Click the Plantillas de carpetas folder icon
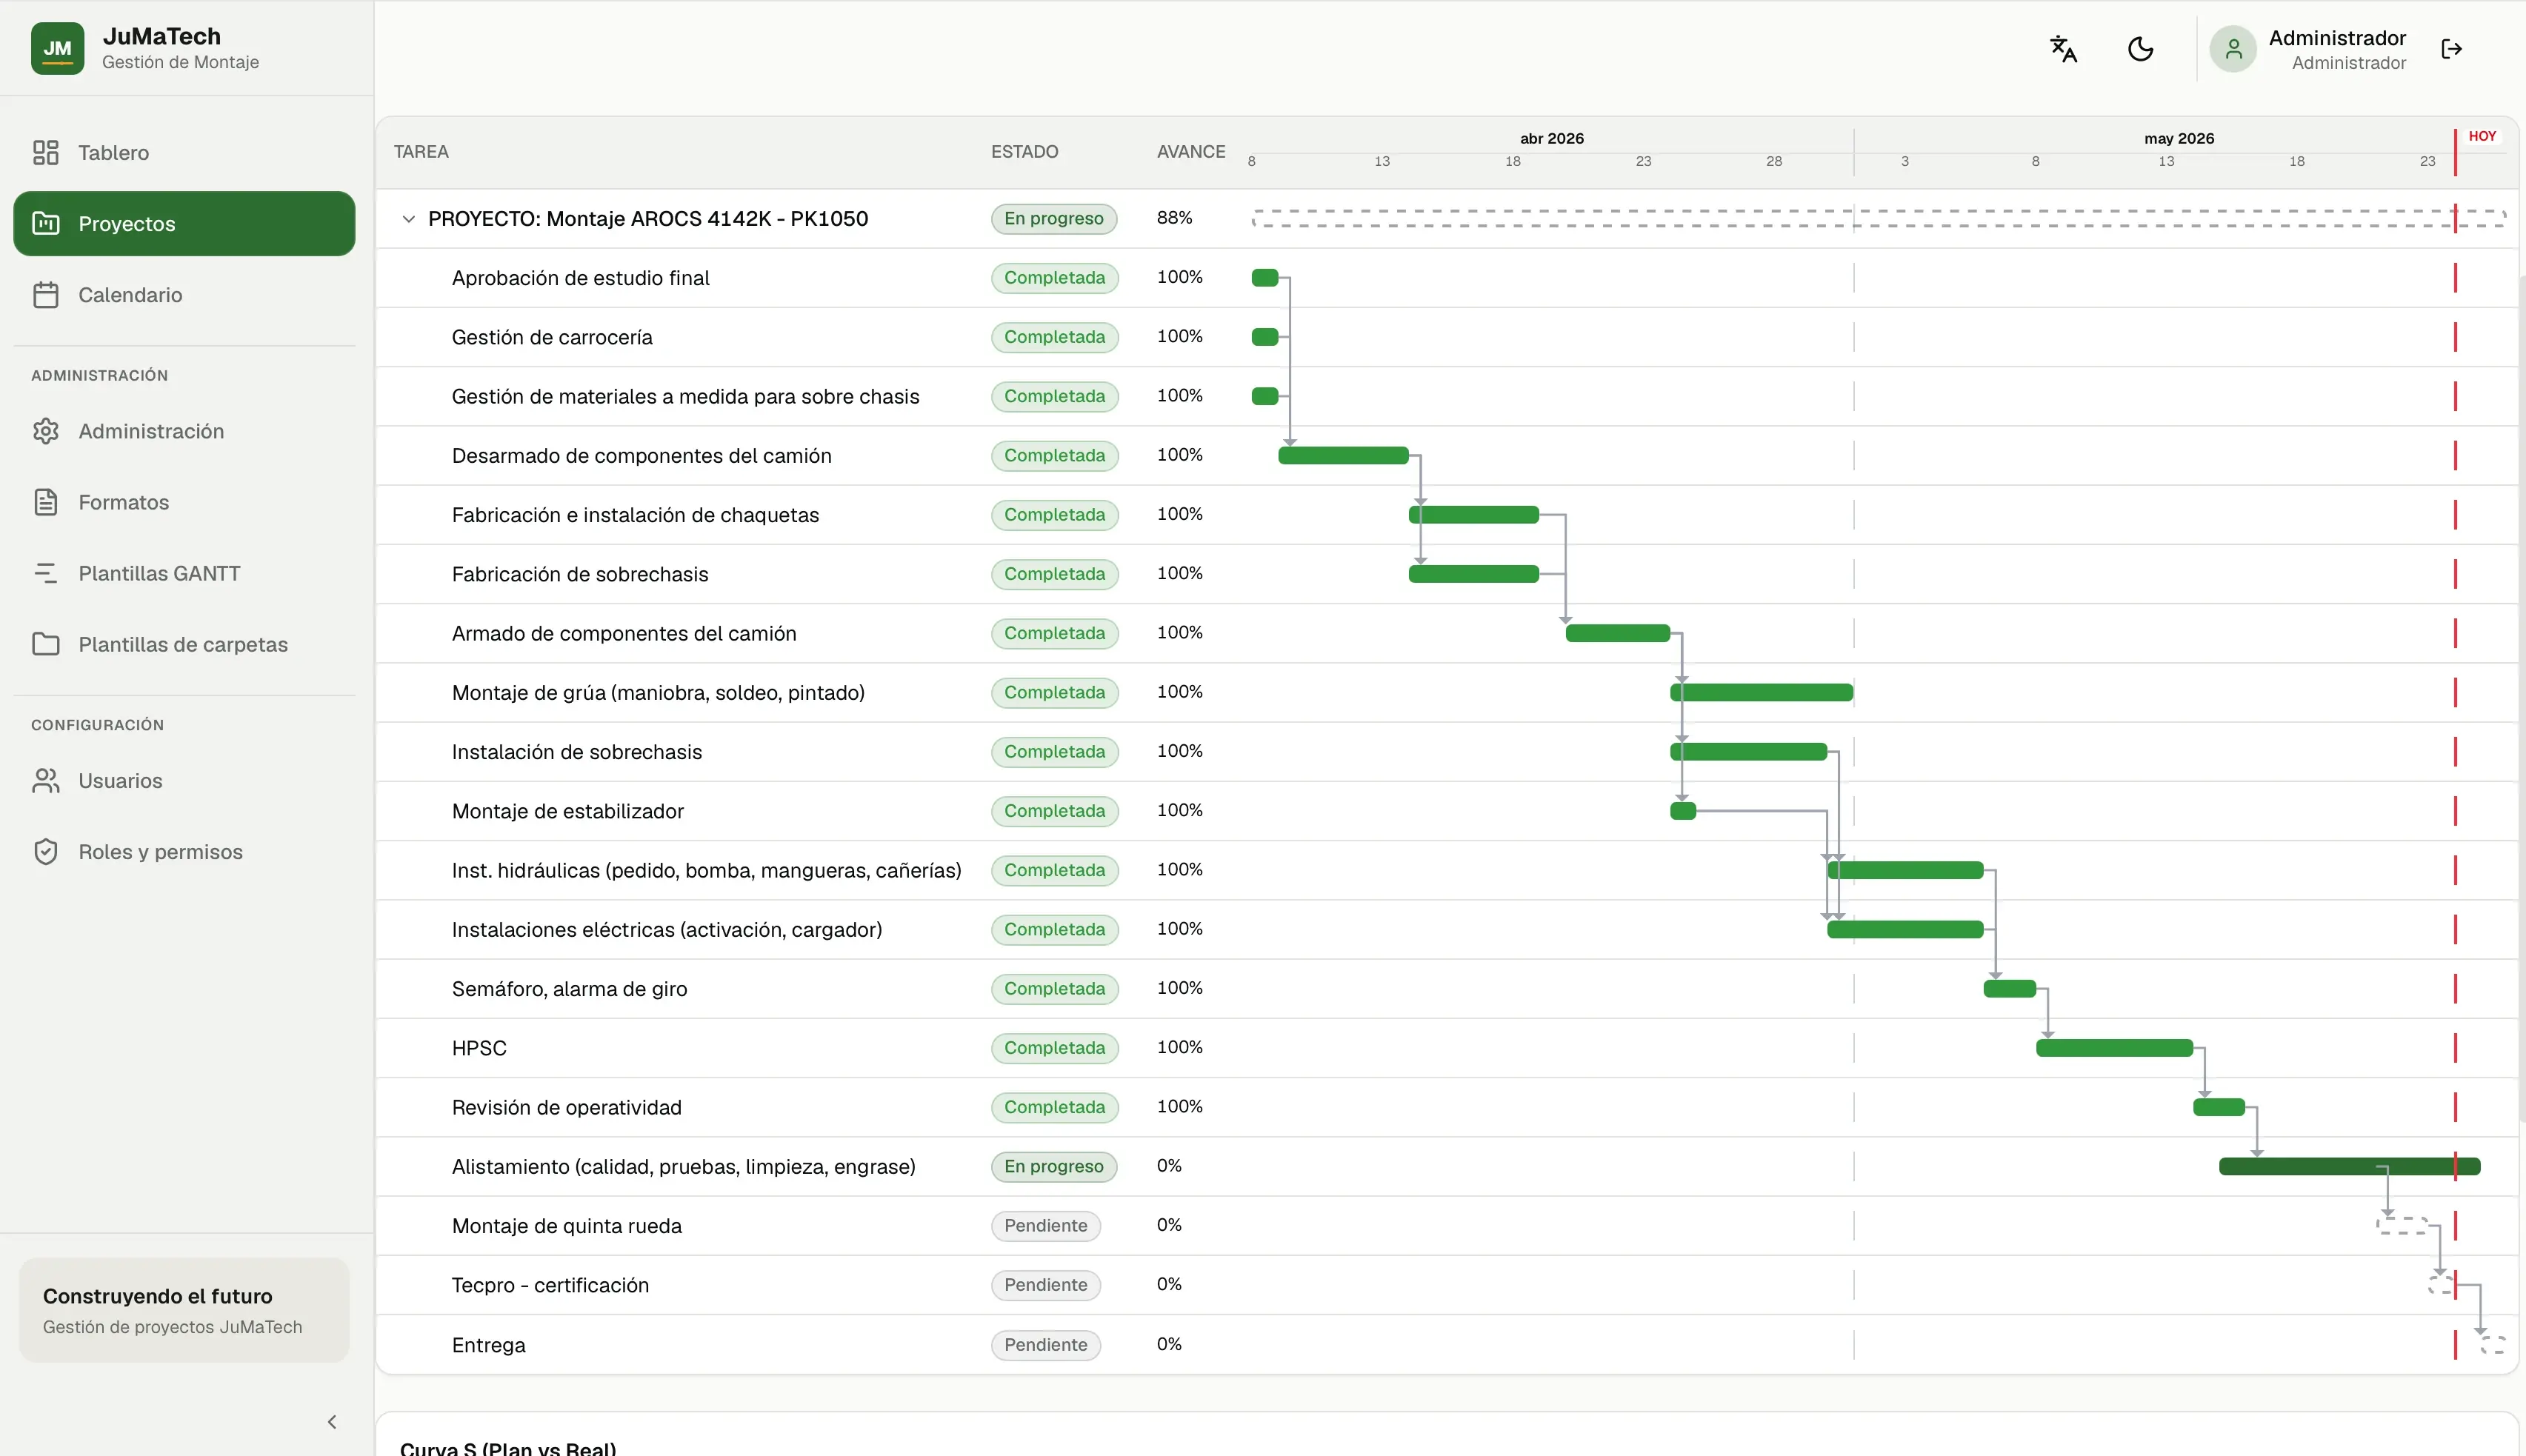Viewport: 2526px width, 1456px height. pyautogui.click(x=46, y=644)
